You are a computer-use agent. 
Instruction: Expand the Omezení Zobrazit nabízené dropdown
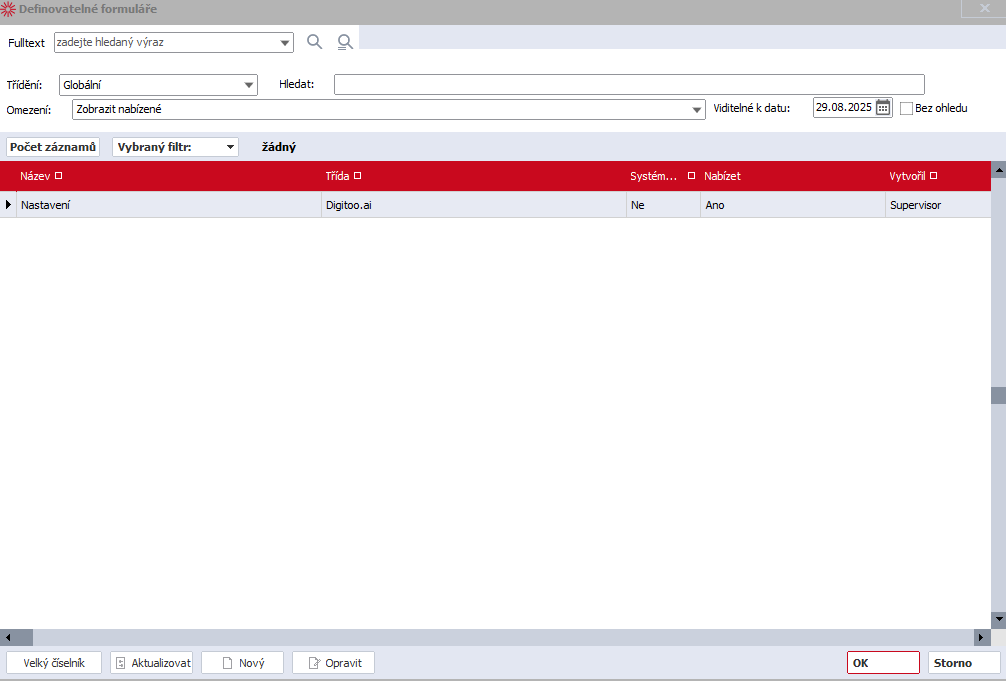pyautogui.click(x=697, y=110)
